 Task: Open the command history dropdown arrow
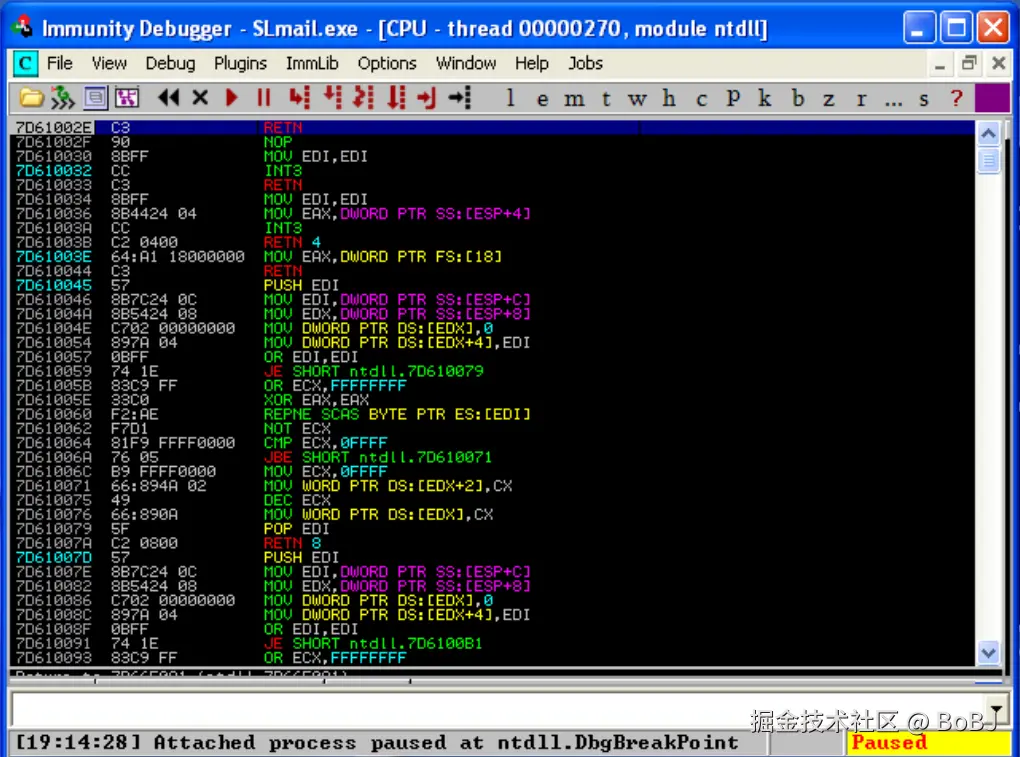(997, 708)
